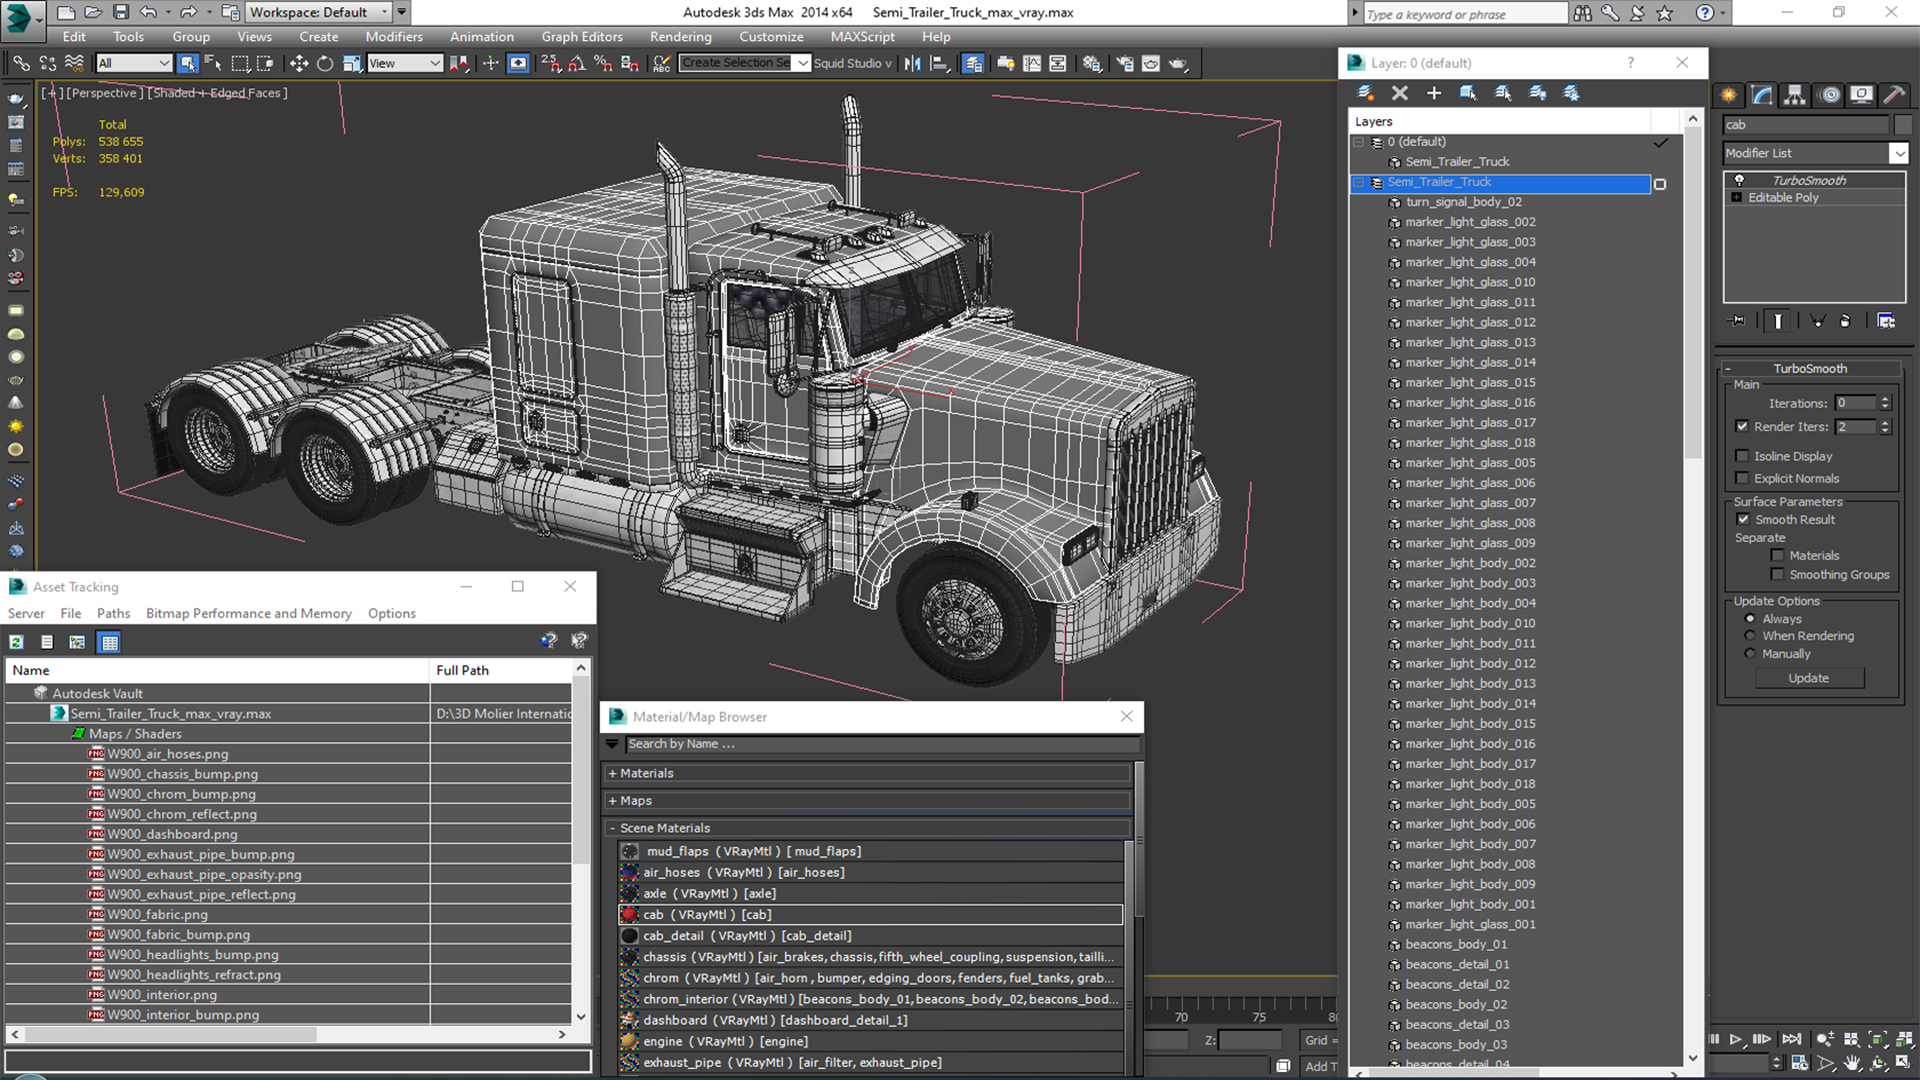Click Remove Modifier trash icon
This screenshot has height=1080, width=1920.
(1845, 321)
